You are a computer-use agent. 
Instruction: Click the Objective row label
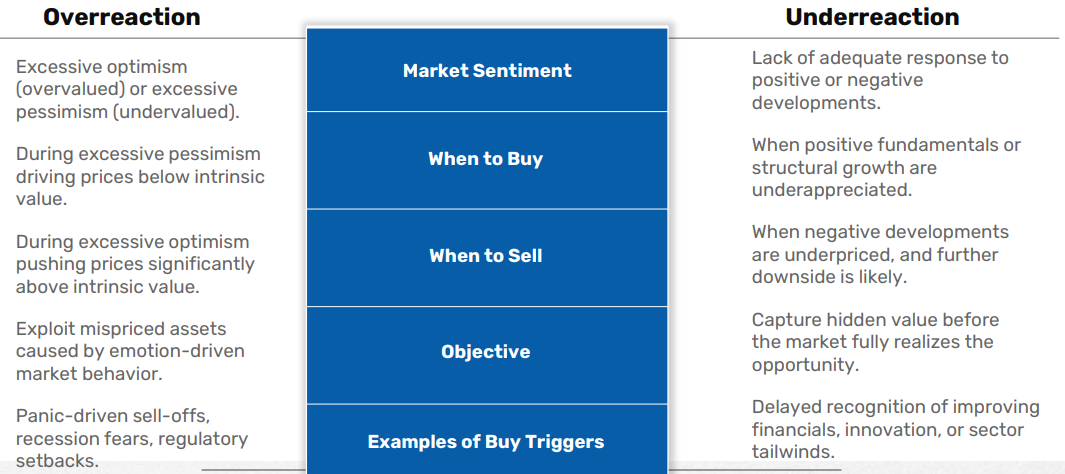point(486,352)
